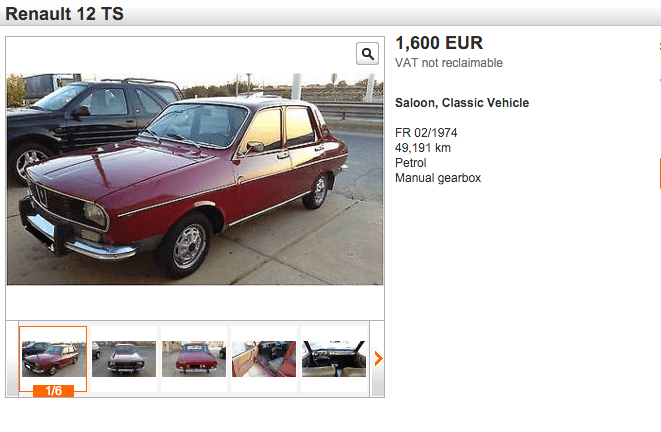
Task: Click the orange 1/6 photo counter badge
Action: click(x=54, y=391)
